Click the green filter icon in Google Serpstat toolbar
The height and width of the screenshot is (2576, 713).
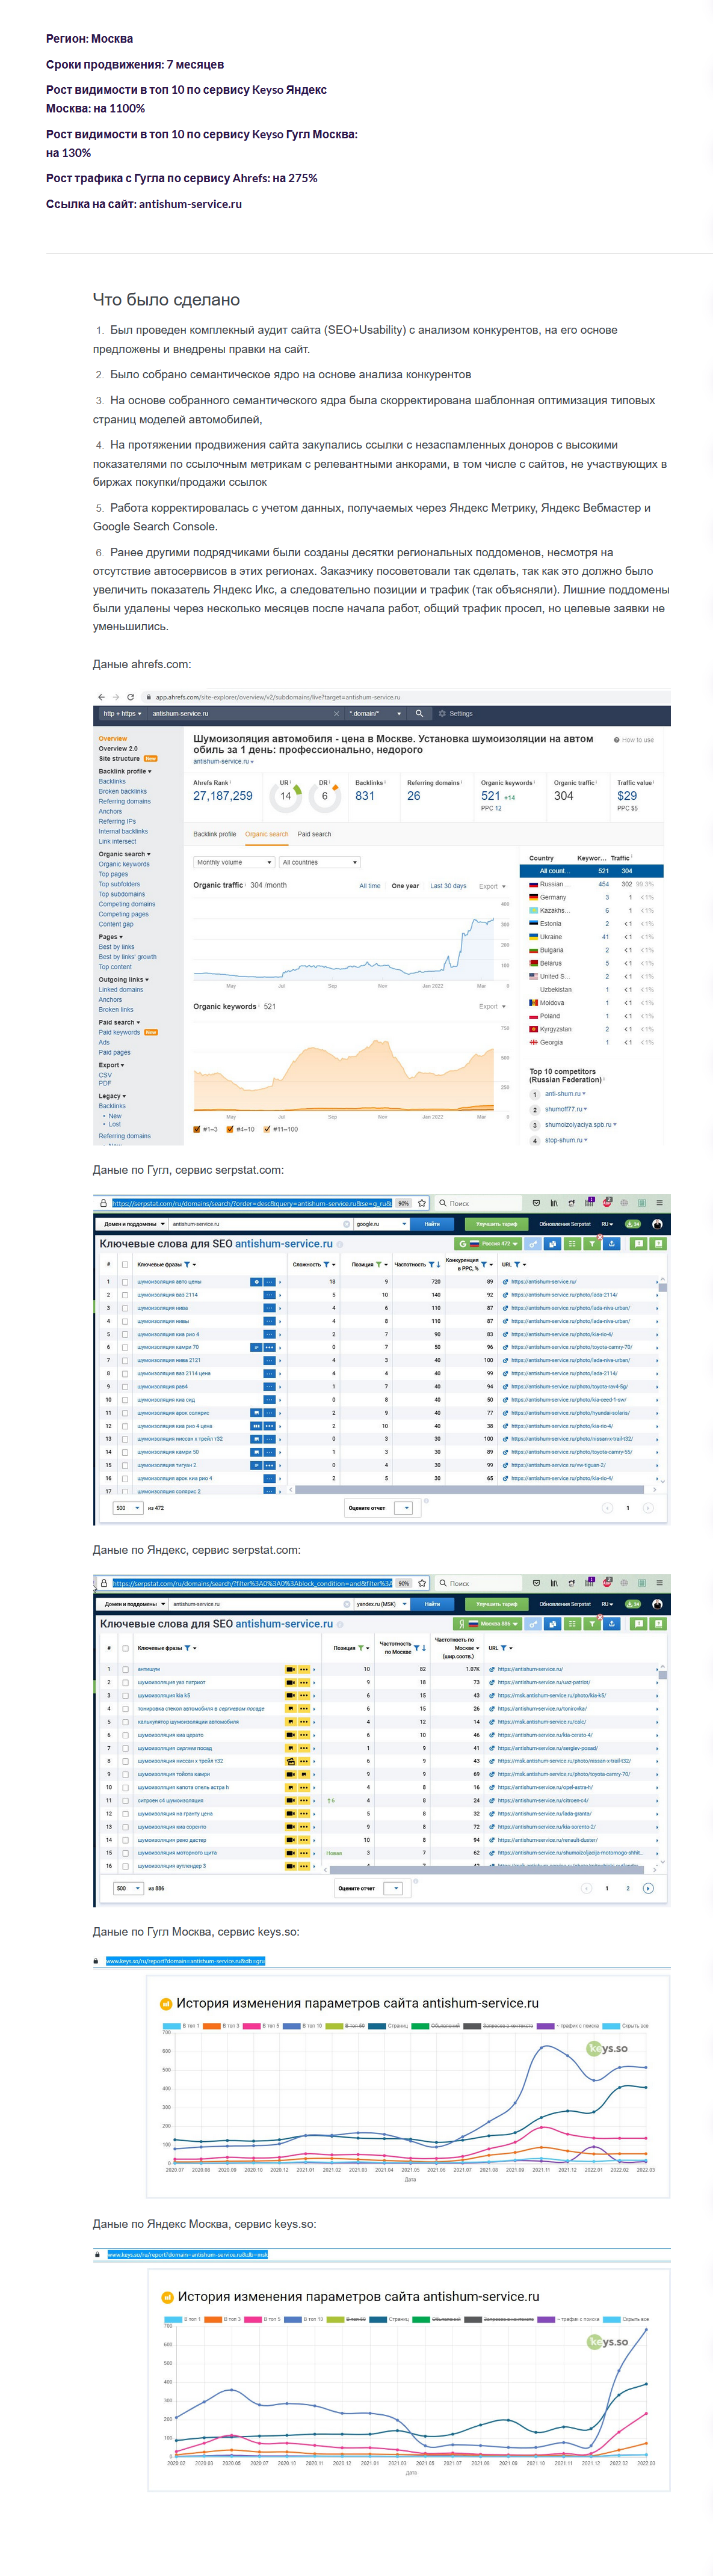click(593, 1244)
